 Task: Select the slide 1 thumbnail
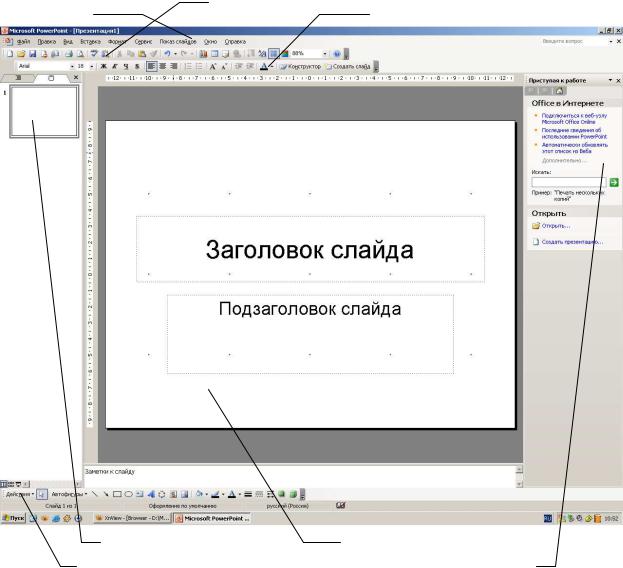(44, 112)
